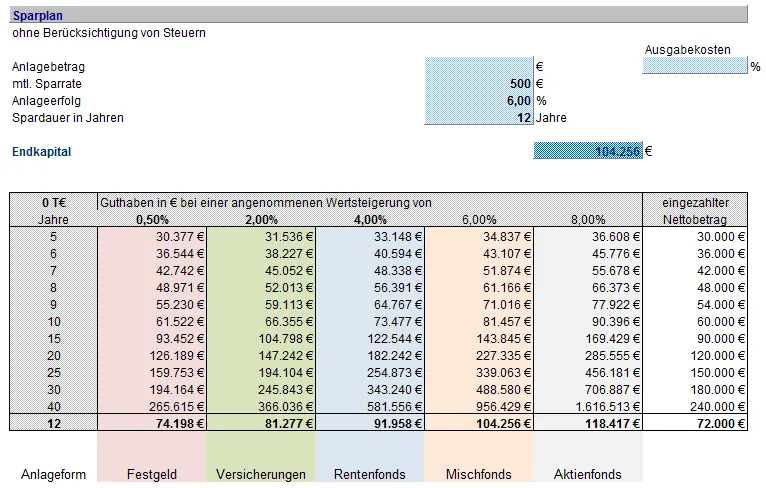
Task: Select the 2,00% column header
Action: pyautogui.click(x=261, y=219)
